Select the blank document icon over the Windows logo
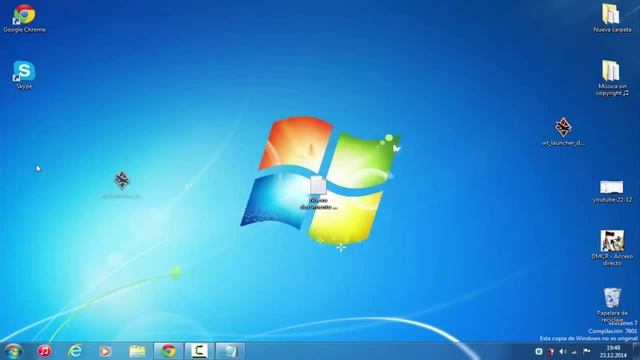This screenshot has height=360, width=640. (x=318, y=192)
